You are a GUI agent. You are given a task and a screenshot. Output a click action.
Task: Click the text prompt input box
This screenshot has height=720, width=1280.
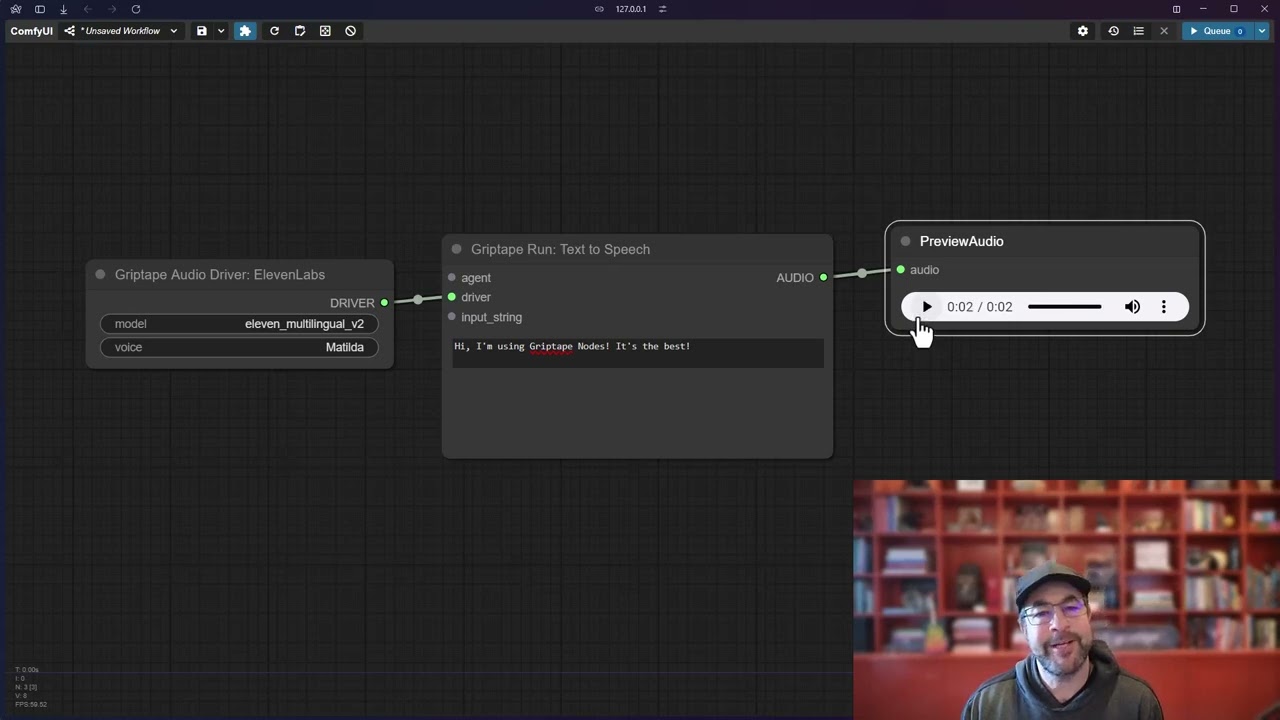(638, 353)
